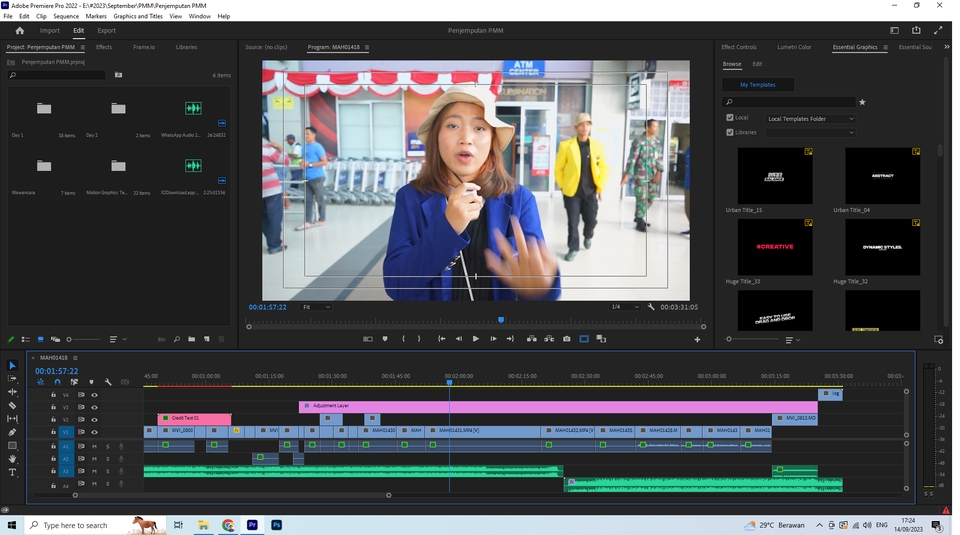Image resolution: width=960 pixels, height=535 pixels.
Task: Add marker in the timeline panel
Action: coord(91,382)
